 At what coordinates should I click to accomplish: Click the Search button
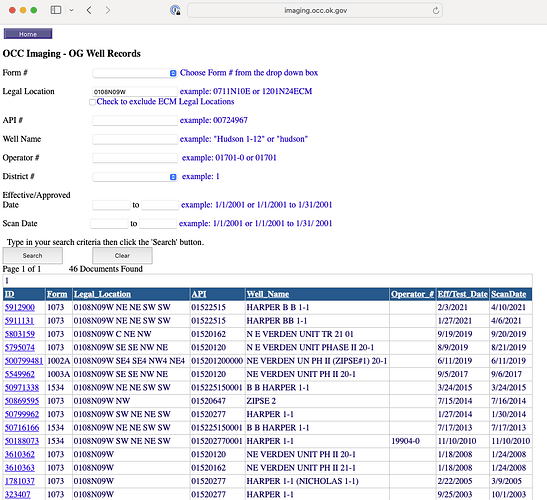pos(32,255)
